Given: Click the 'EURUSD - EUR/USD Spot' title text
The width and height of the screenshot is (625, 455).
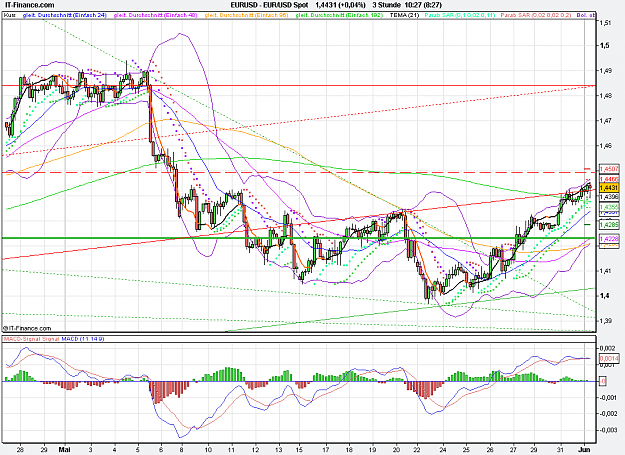Looking at the screenshot, I should click(x=269, y=5).
